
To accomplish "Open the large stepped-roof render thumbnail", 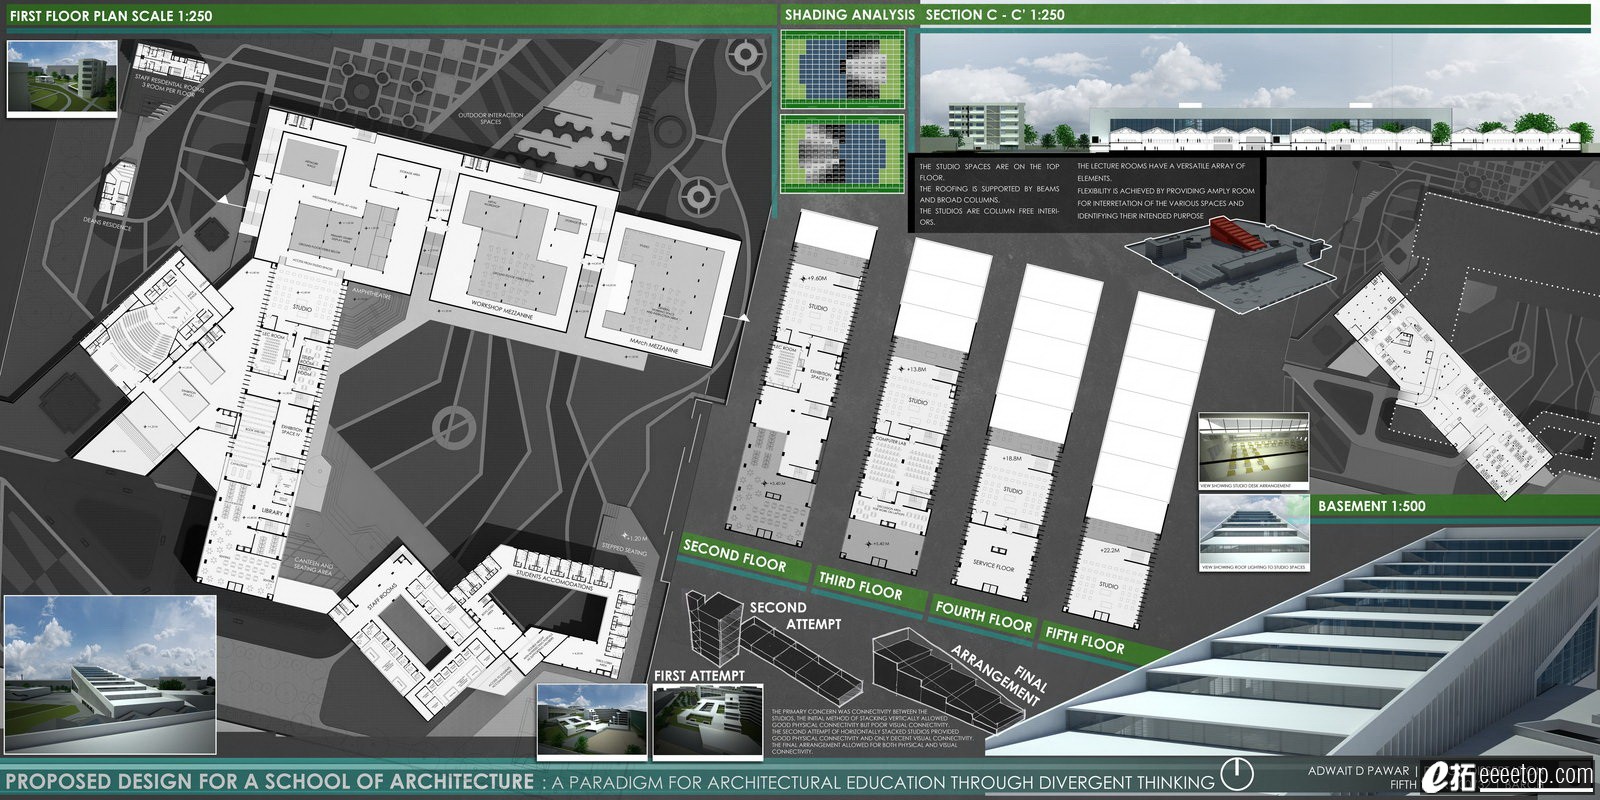I will coord(110,674).
